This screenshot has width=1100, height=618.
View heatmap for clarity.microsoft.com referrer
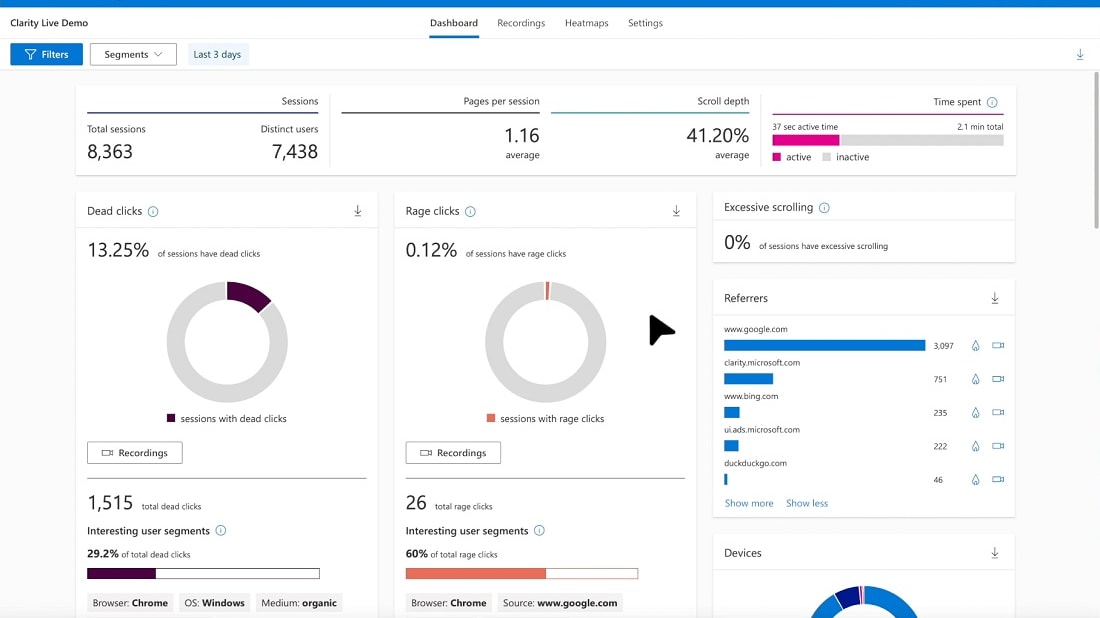pos(975,379)
